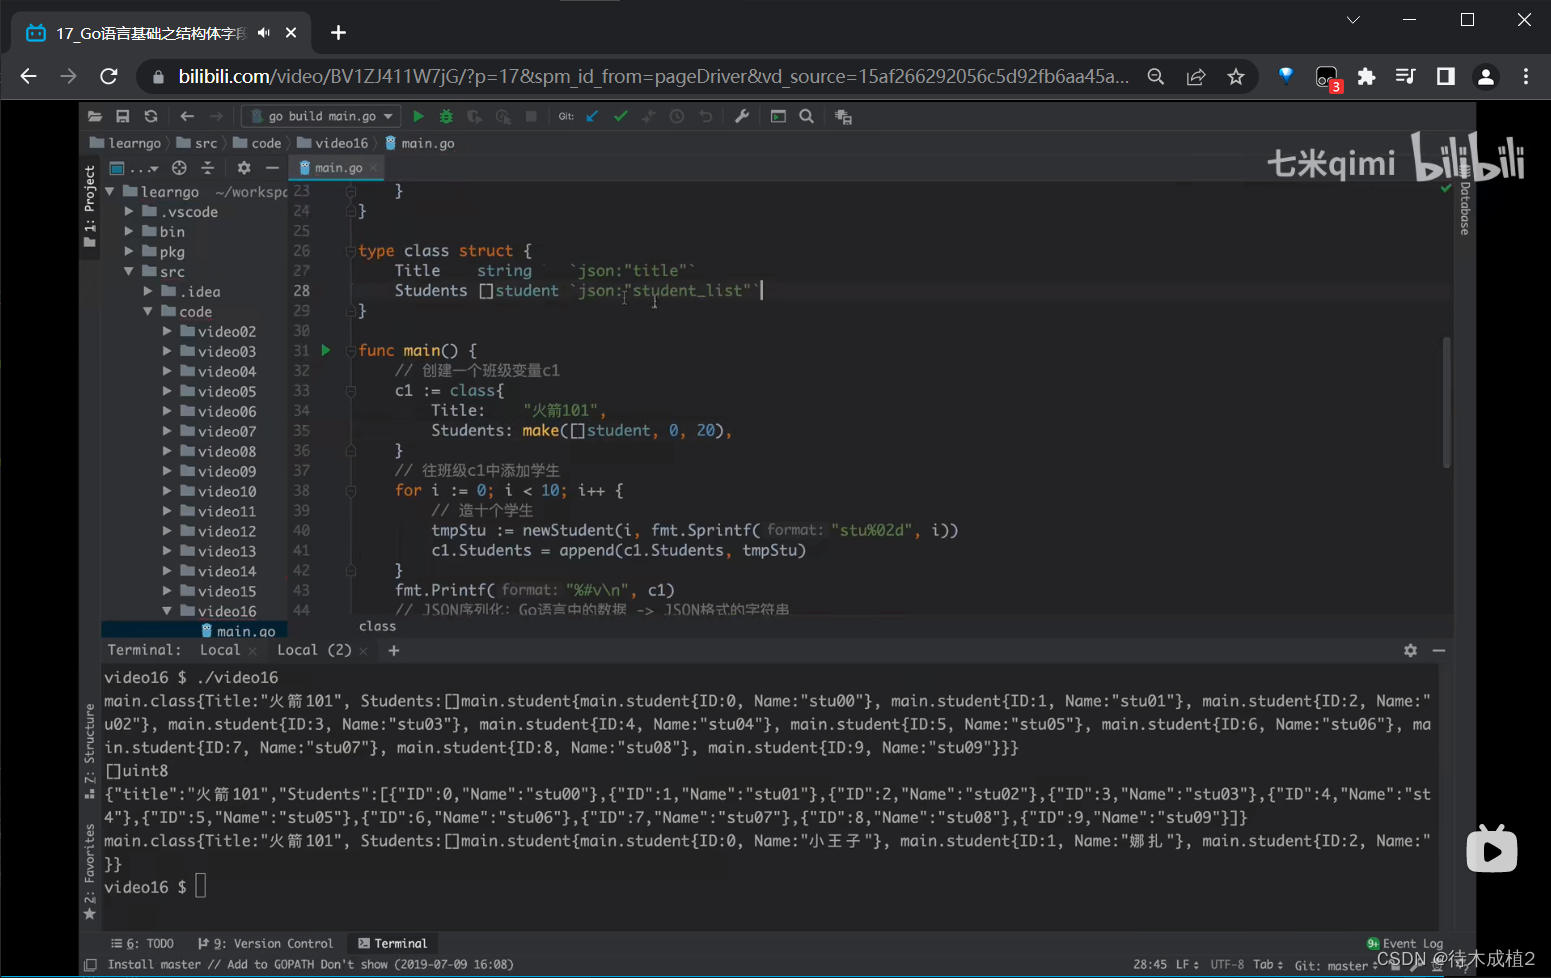Click the Git Show History clock icon
This screenshot has height=978, width=1551.
click(x=677, y=117)
